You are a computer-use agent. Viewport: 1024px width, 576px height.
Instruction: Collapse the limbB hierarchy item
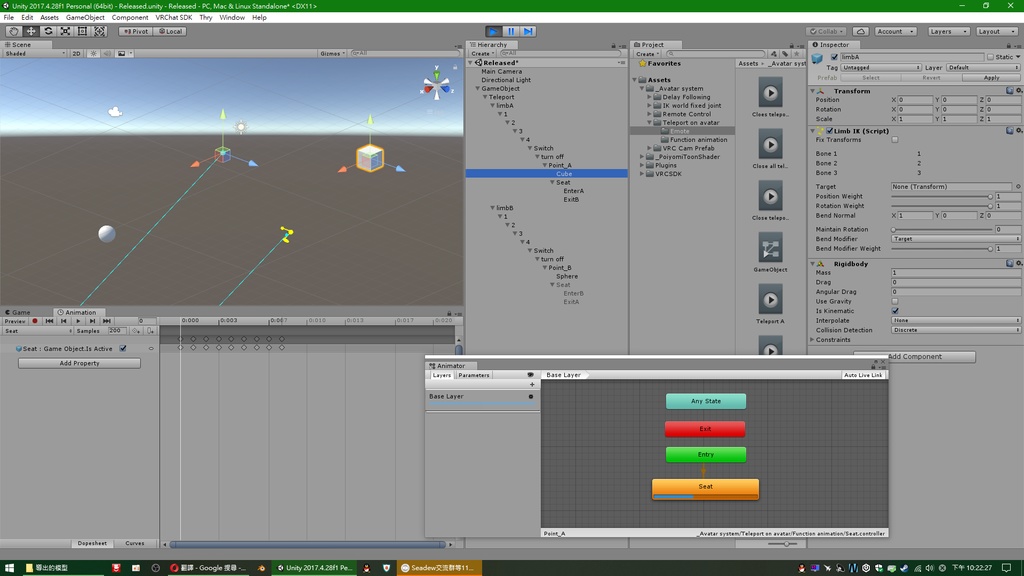(x=493, y=208)
